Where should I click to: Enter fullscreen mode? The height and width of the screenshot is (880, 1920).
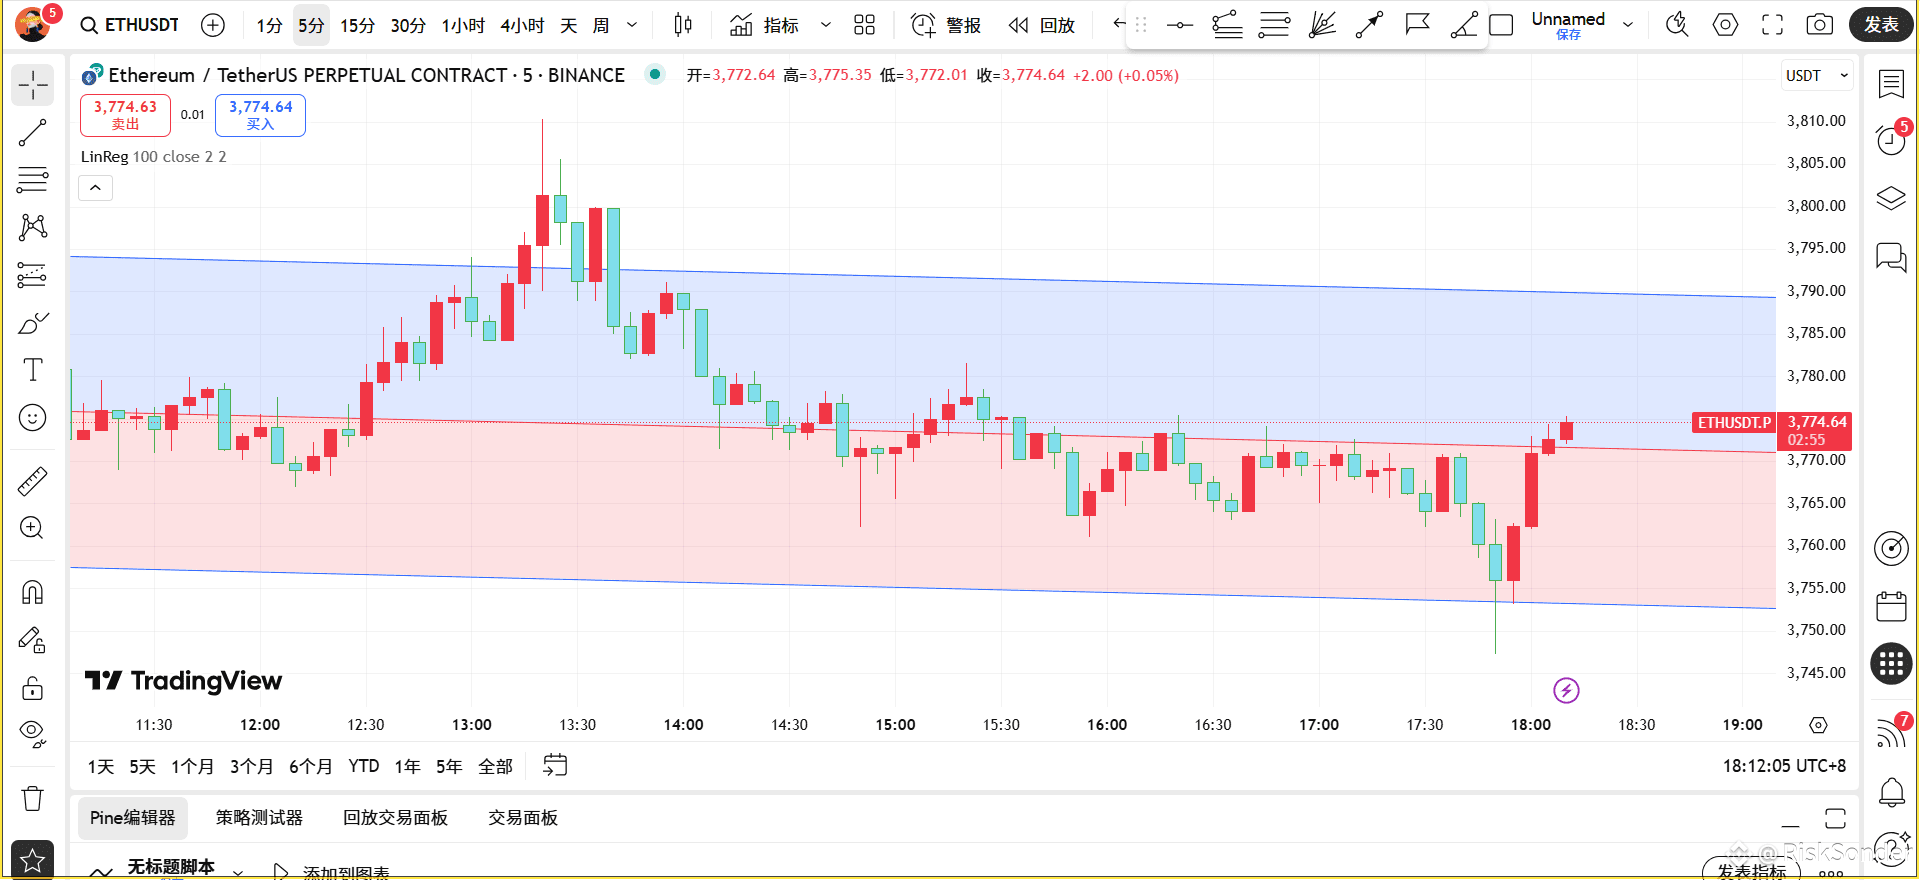click(1773, 25)
